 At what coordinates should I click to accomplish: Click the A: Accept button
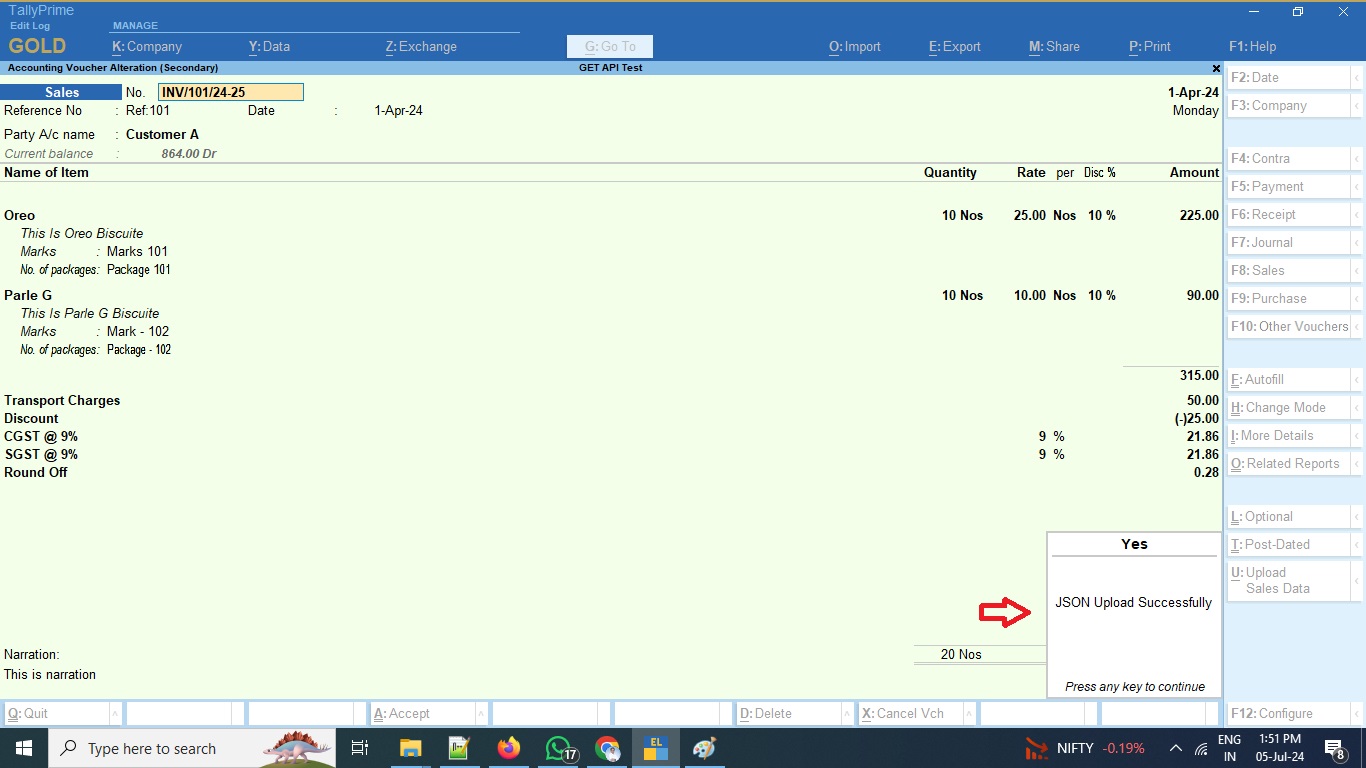[421, 714]
